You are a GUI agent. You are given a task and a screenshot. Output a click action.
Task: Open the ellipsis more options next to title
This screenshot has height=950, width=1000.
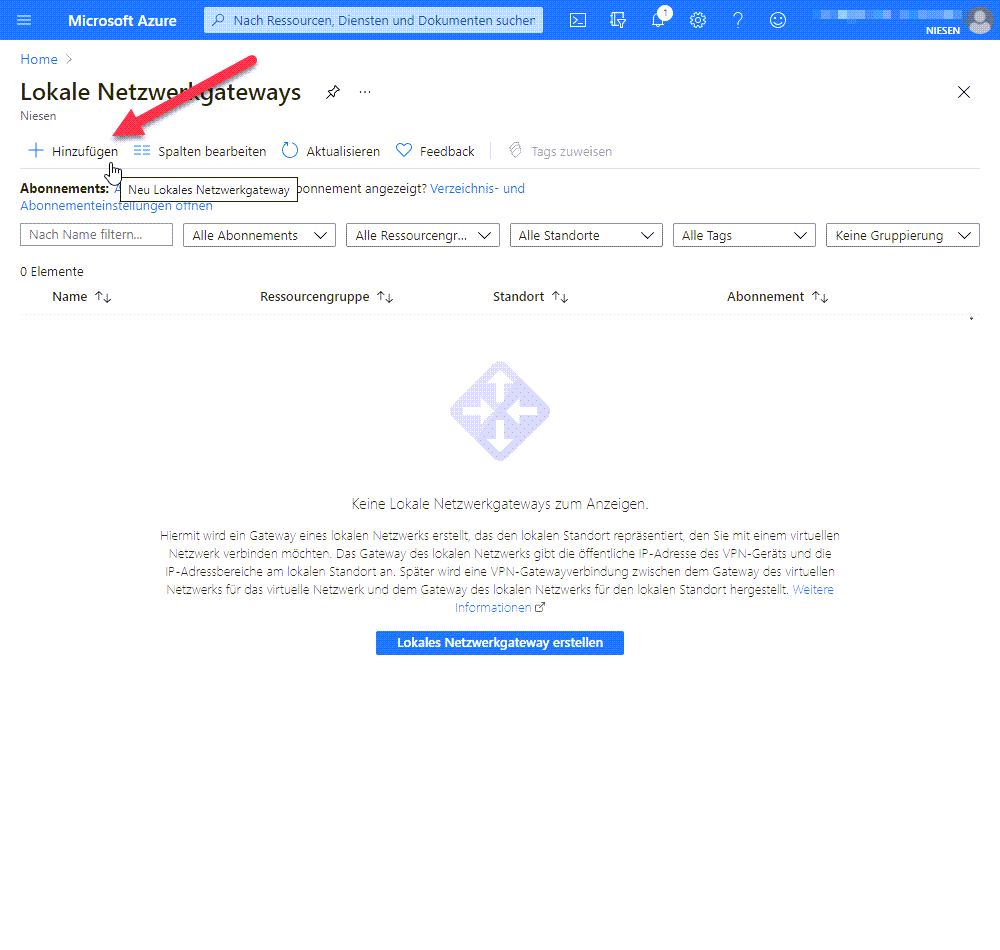click(x=365, y=92)
